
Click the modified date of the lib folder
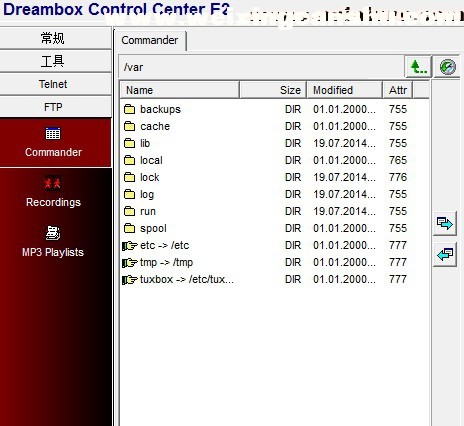(344, 143)
